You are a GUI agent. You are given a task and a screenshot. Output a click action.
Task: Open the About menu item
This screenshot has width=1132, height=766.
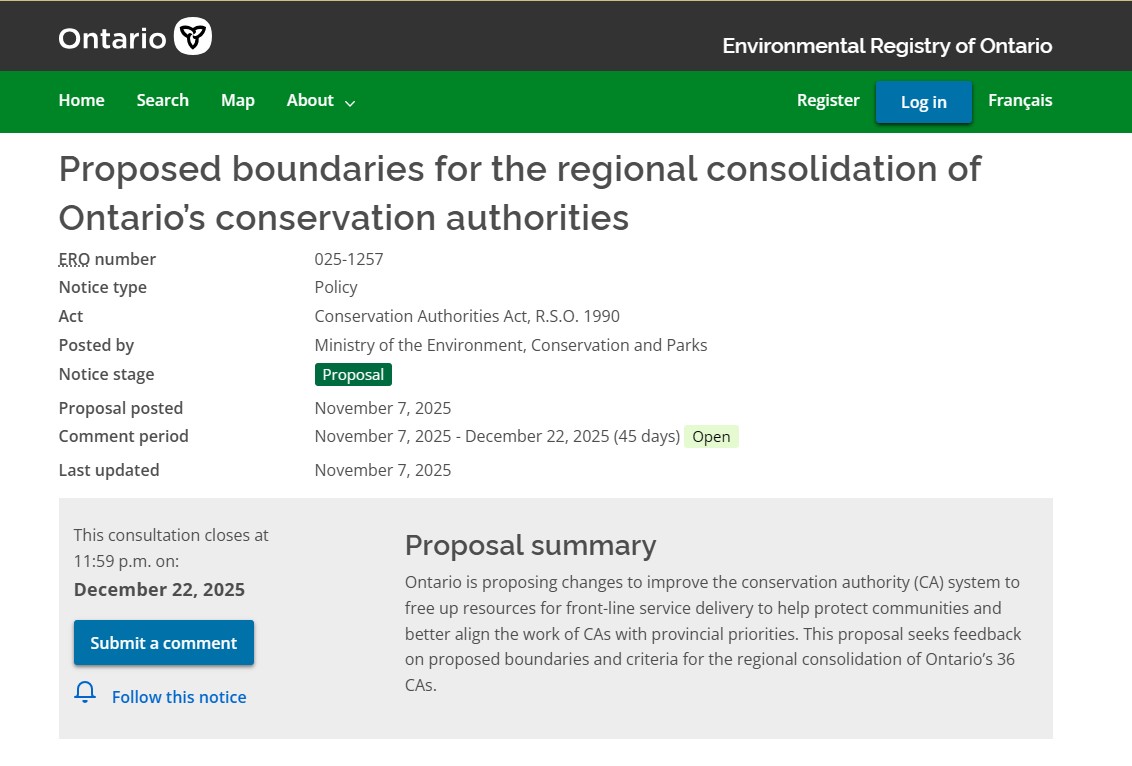coord(310,100)
